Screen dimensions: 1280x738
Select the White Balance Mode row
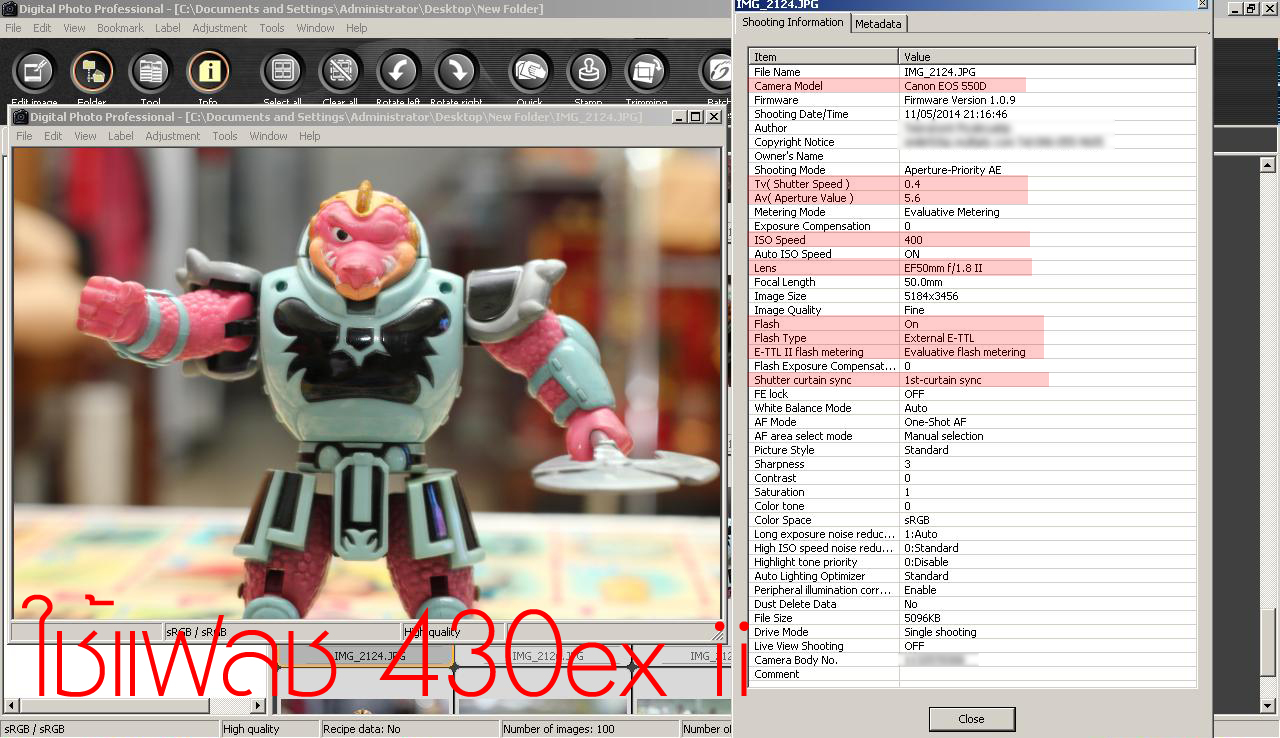click(972, 408)
